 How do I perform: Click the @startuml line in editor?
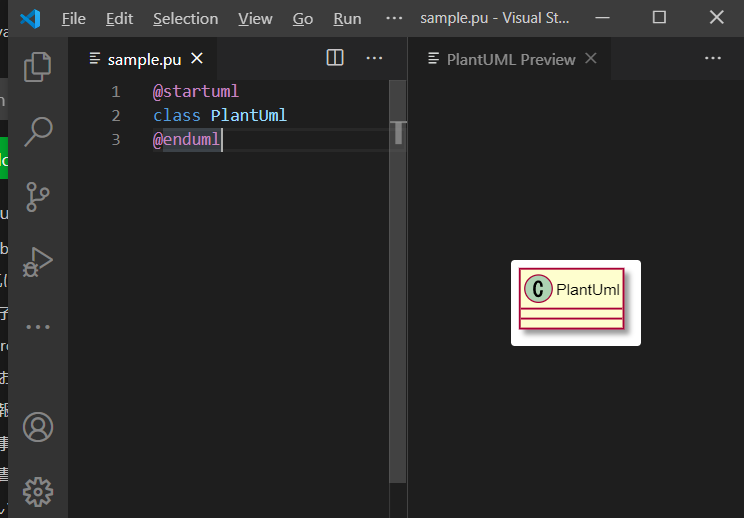pyautogui.click(x=196, y=91)
